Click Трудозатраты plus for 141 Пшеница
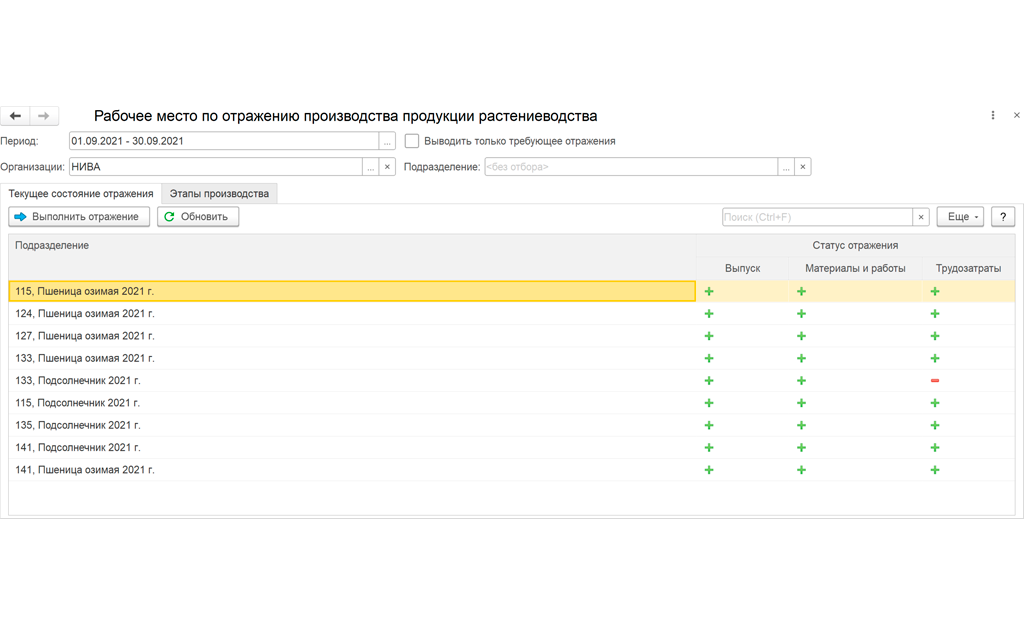This screenshot has width=1024, height=625. [x=935, y=470]
